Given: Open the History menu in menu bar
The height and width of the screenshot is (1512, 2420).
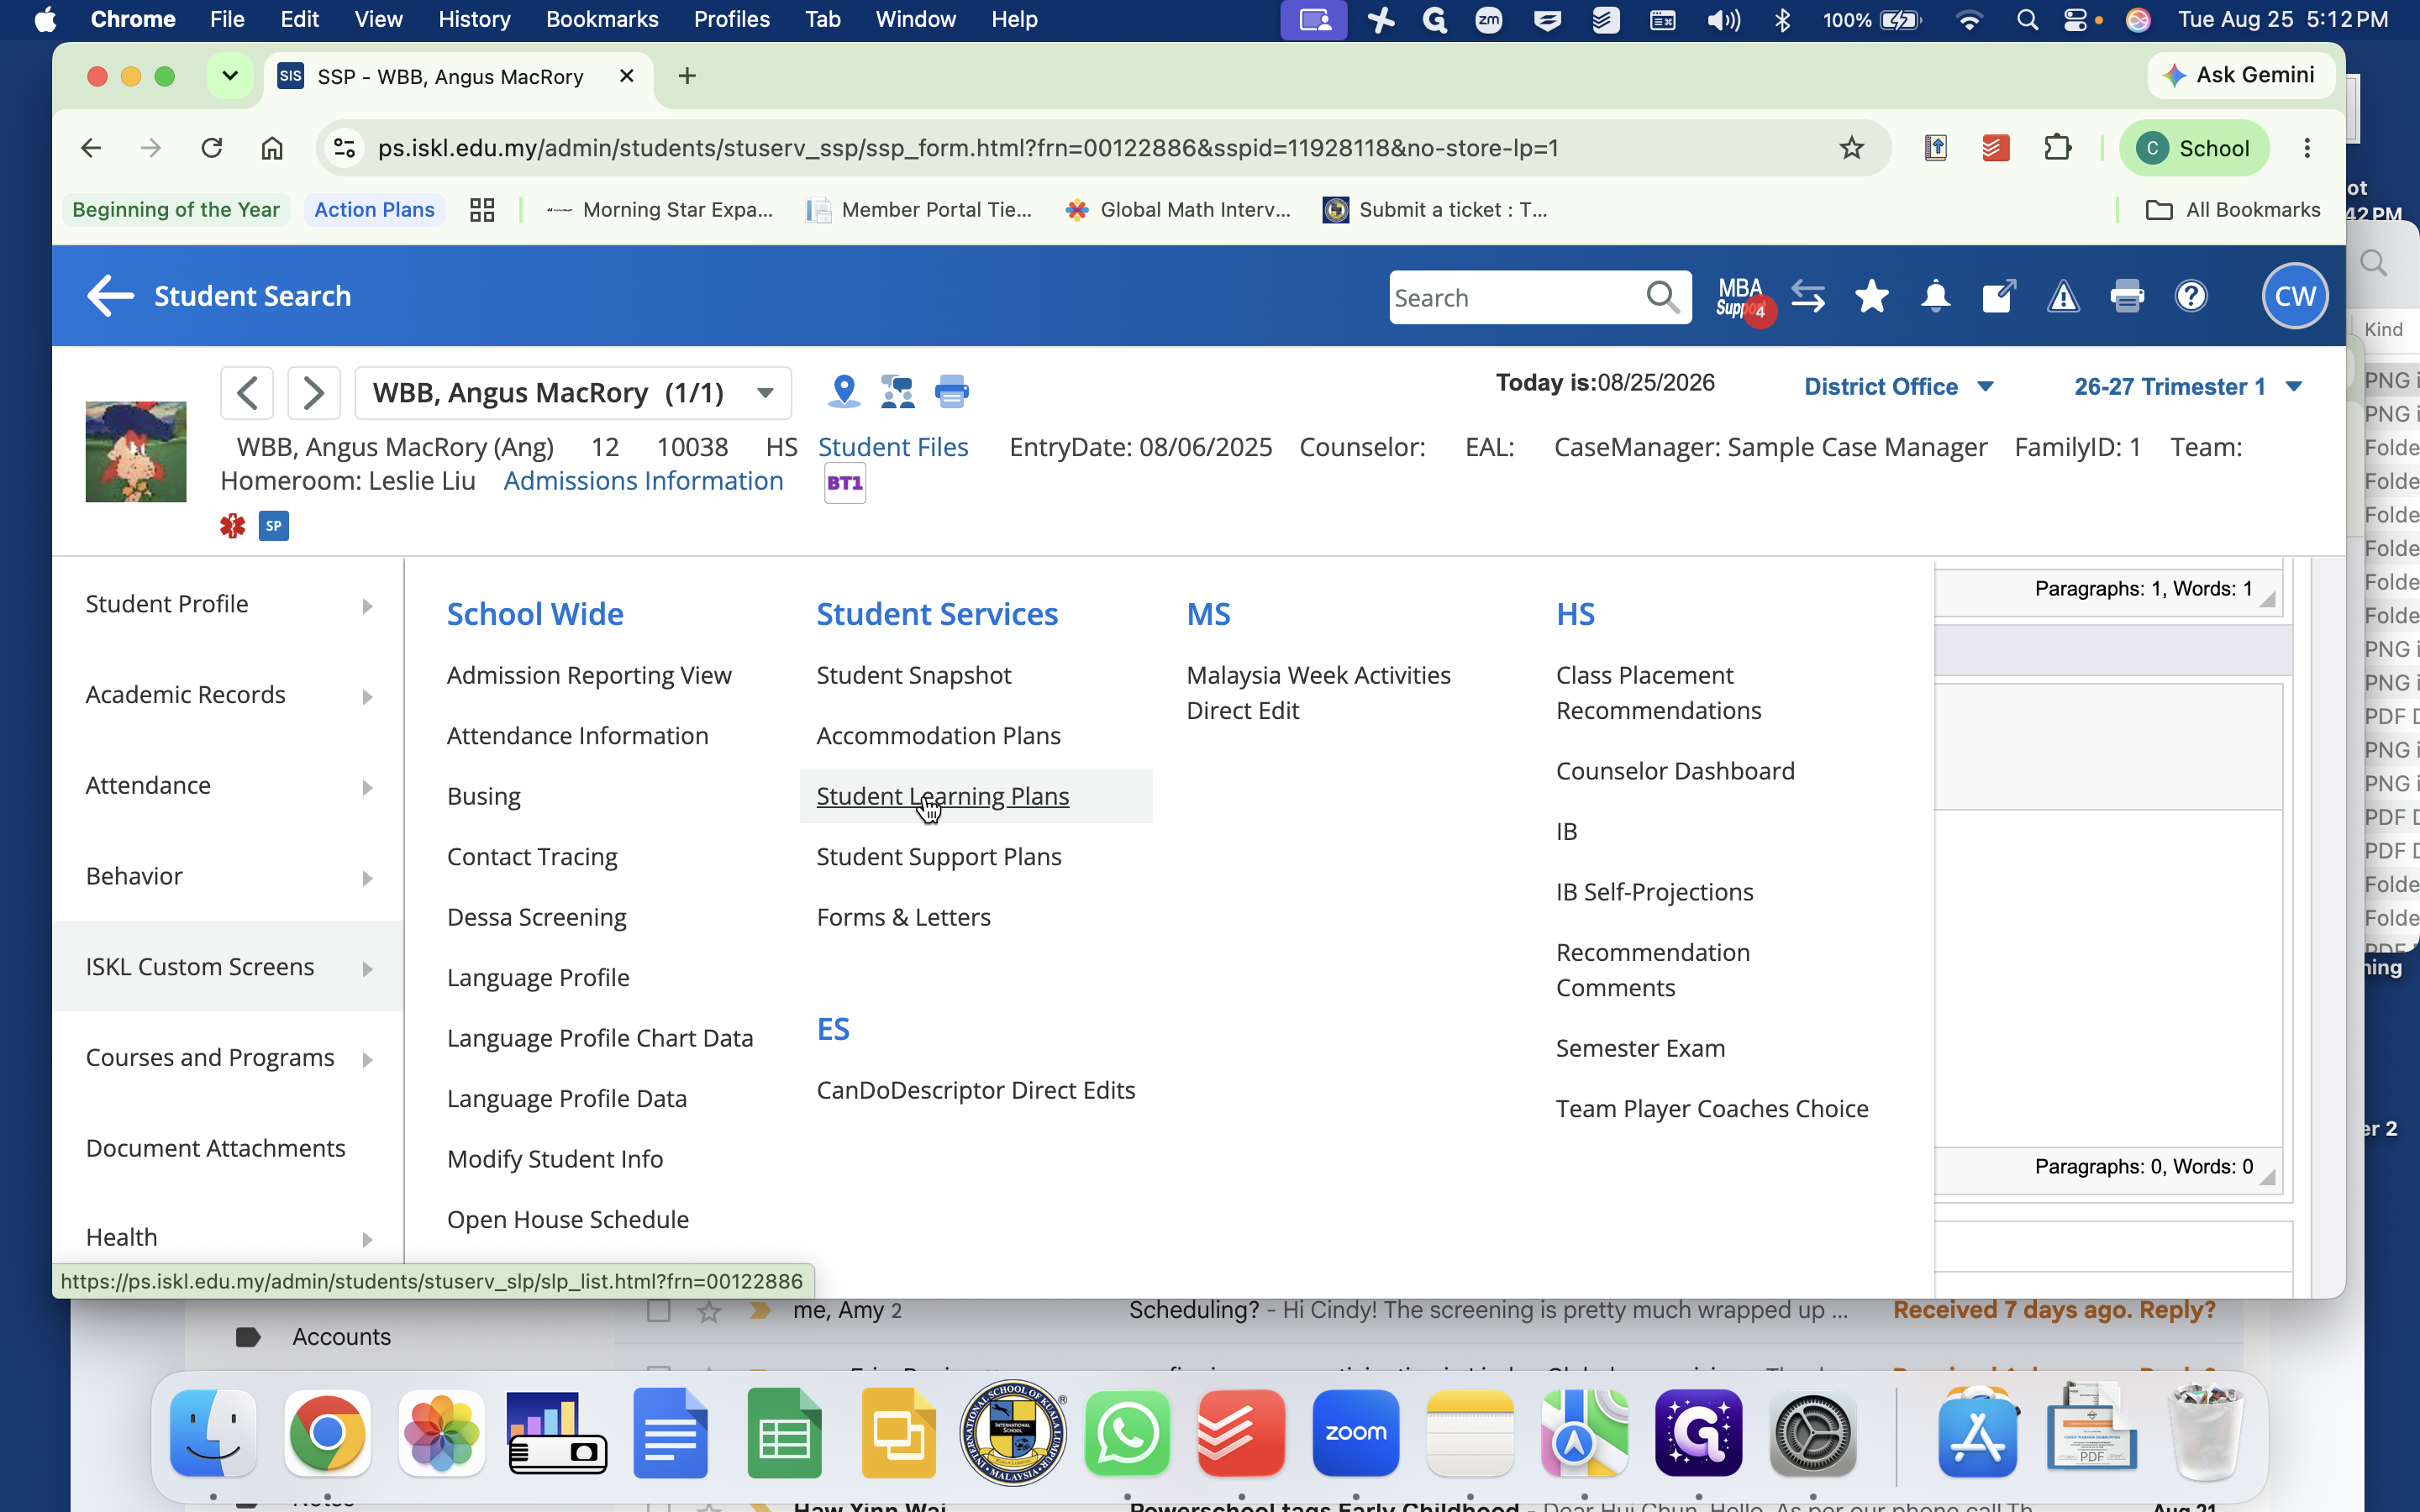Looking at the screenshot, I should [474, 19].
